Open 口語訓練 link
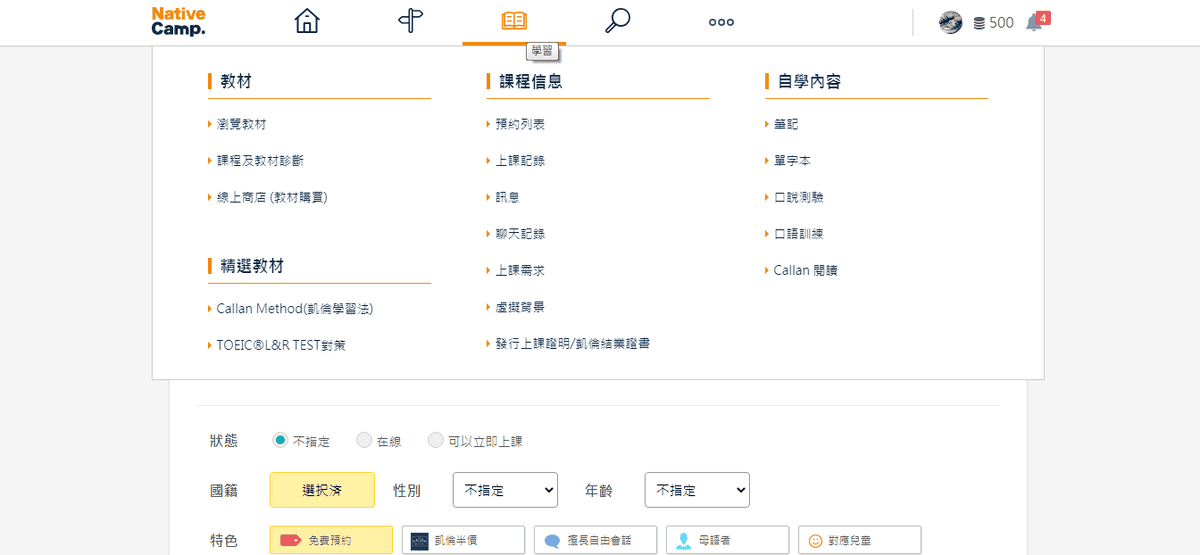Viewport: 1200px width, 555px height. coord(798,233)
